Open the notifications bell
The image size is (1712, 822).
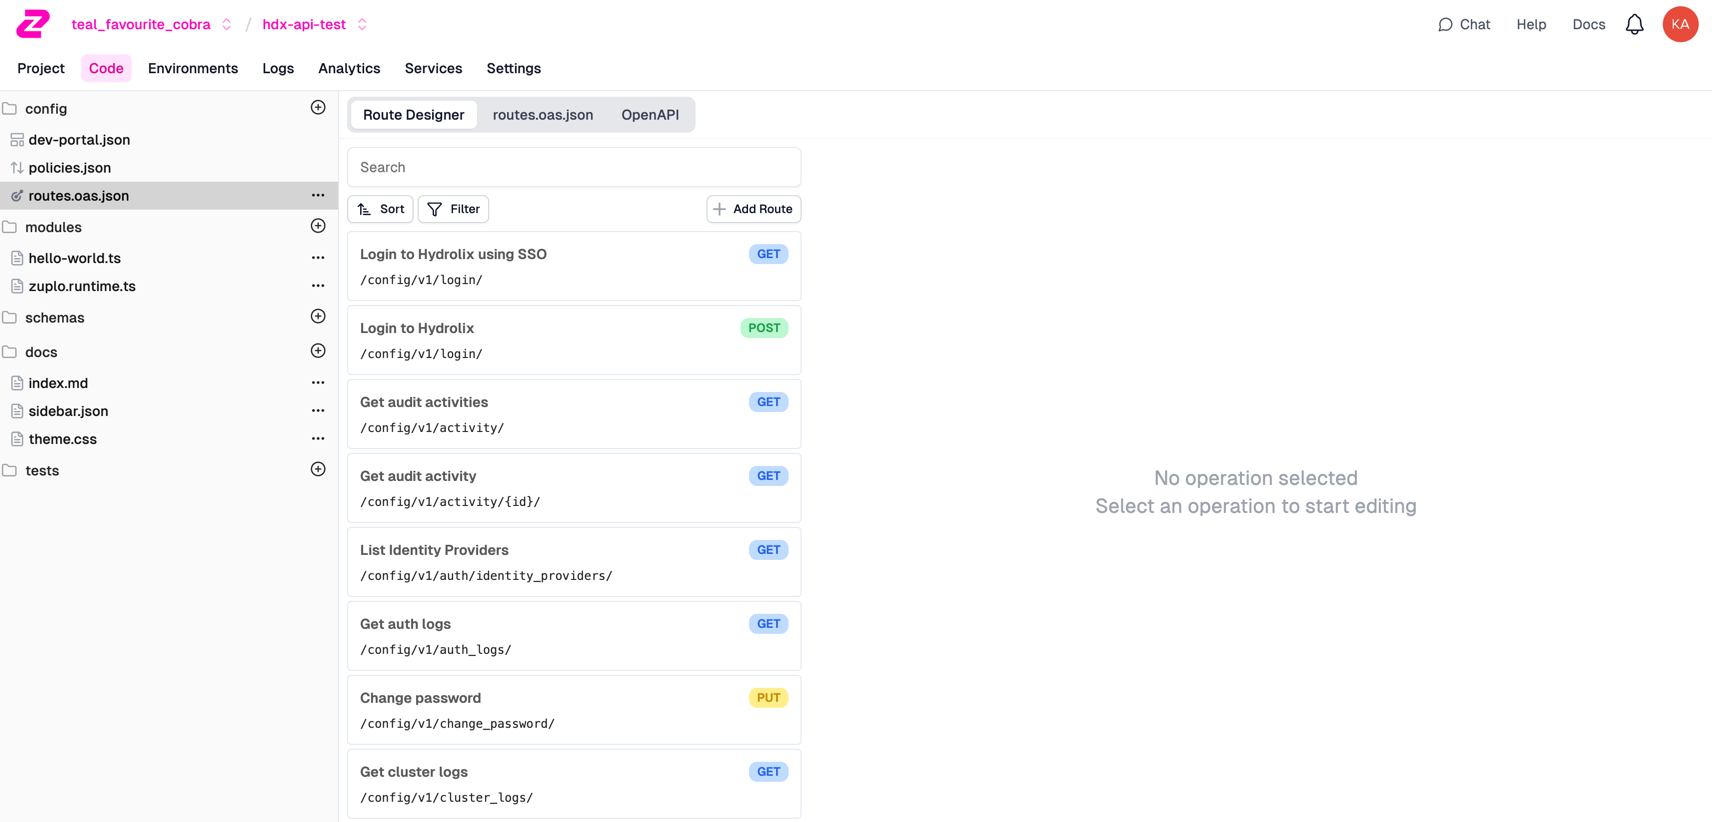tap(1634, 24)
